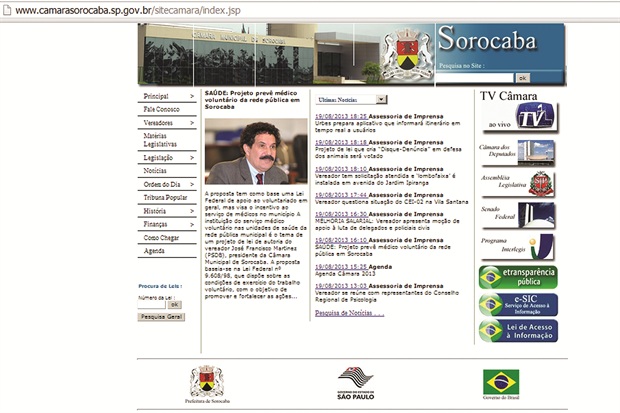The image size is (620, 413).
Task: Click the featured article photo of the councilman
Action: tap(256, 151)
